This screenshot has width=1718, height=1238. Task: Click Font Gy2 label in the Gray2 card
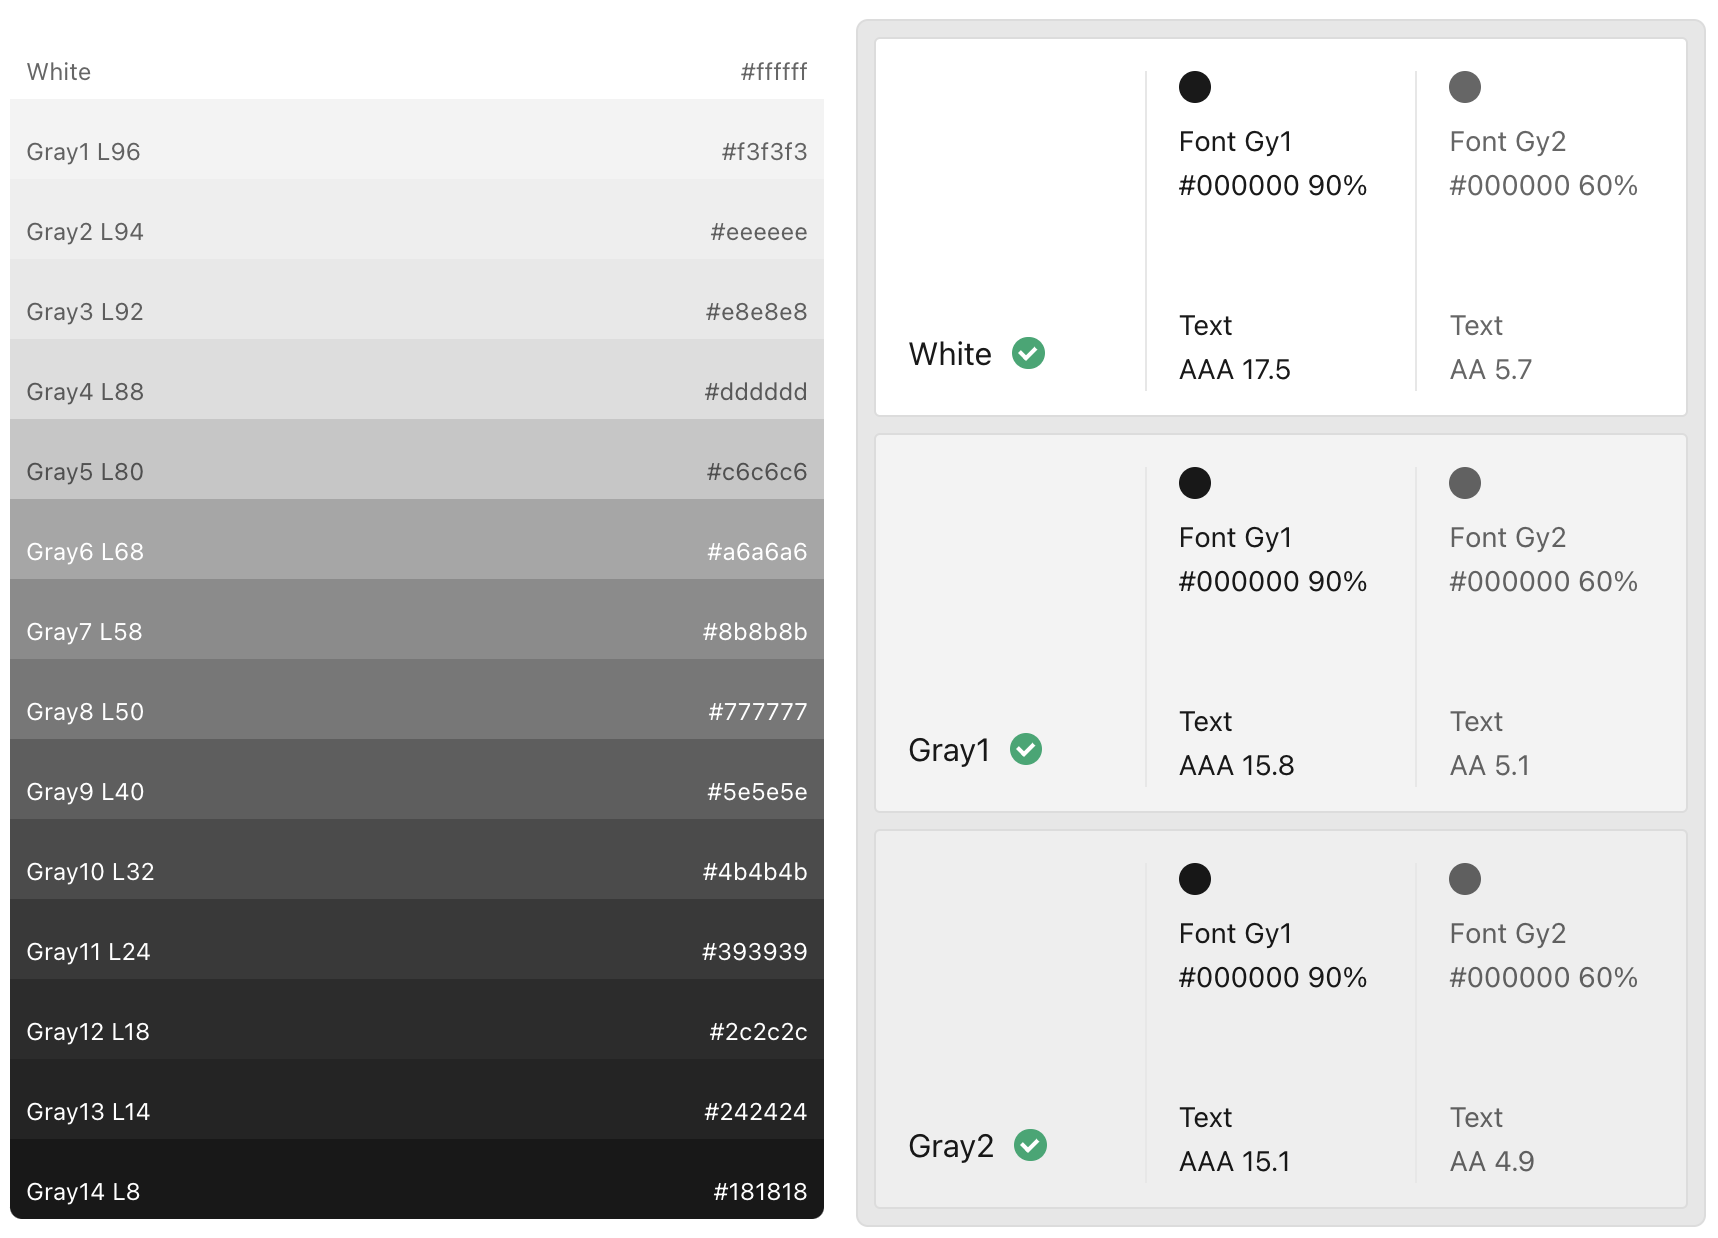[1508, 934]
